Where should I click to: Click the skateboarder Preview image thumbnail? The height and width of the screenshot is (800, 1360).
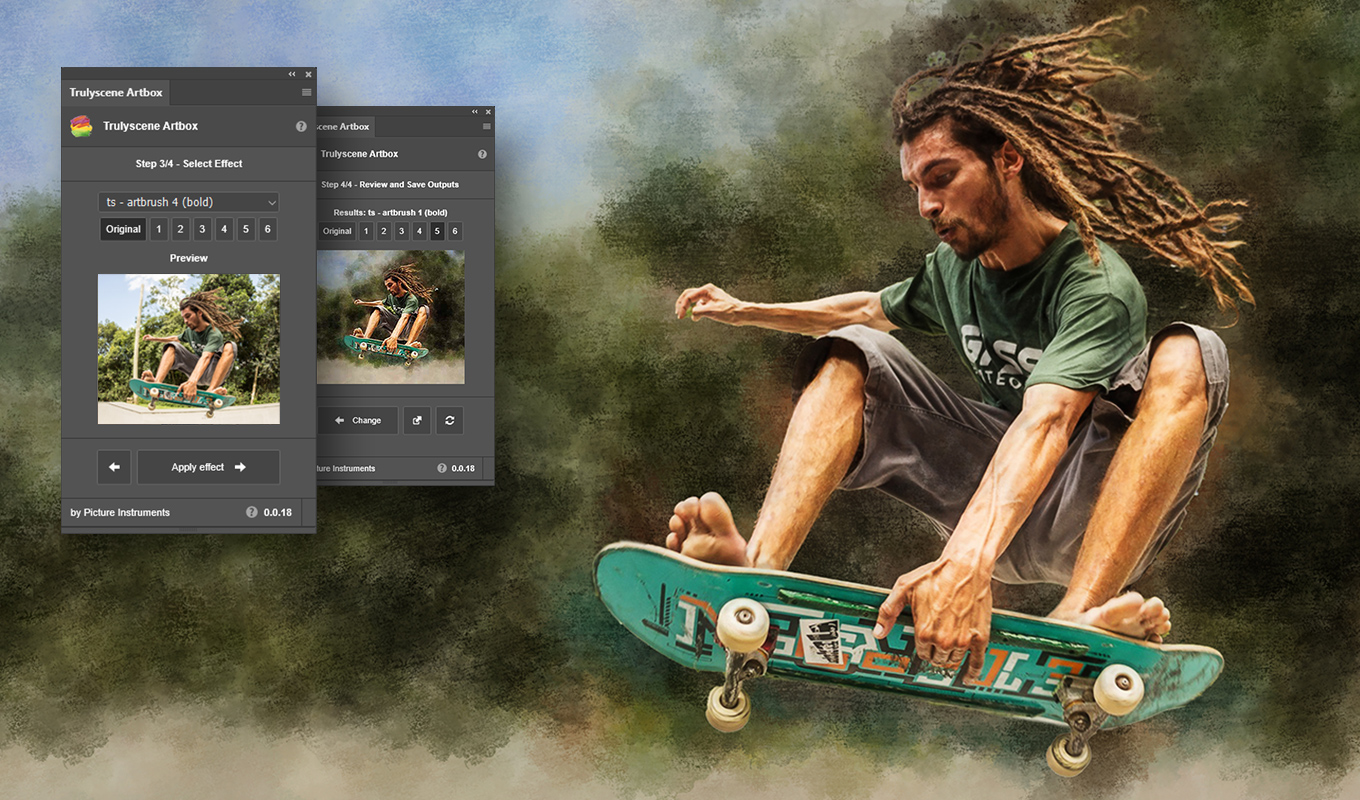point(188,348)
